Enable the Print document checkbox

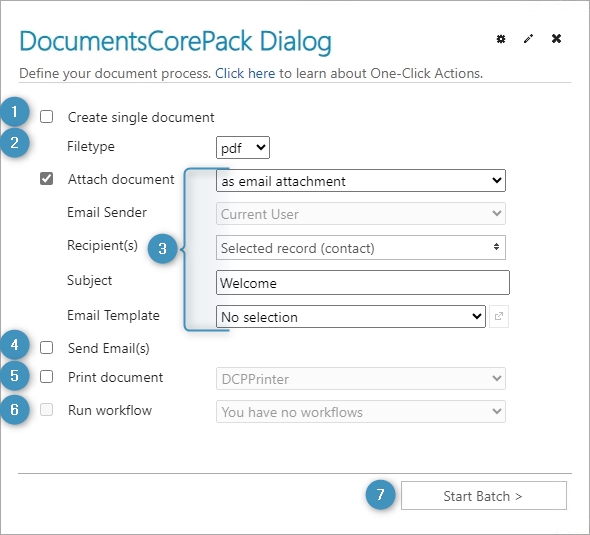point(47,377)
